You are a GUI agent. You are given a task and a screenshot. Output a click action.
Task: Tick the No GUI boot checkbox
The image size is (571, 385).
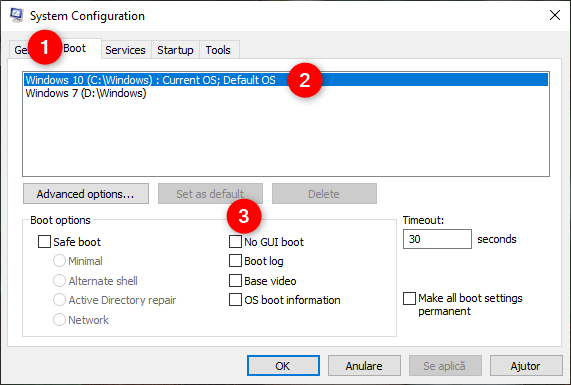click(235, 241)
